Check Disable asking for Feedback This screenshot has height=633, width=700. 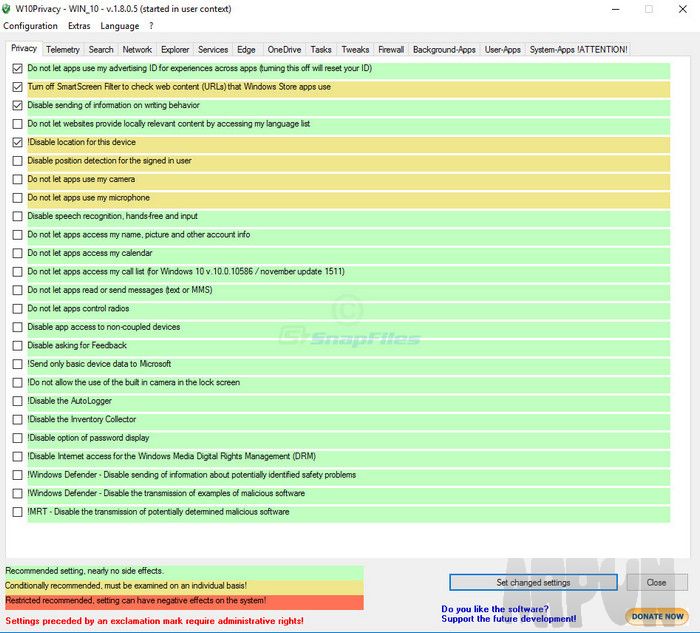(x=17, y=346)
